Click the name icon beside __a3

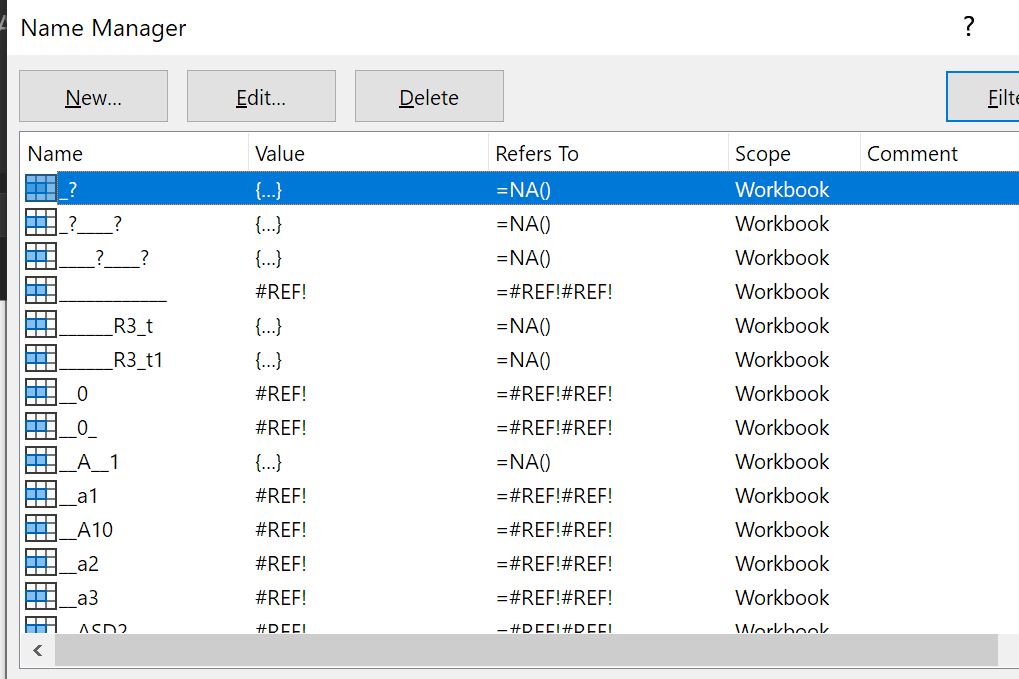[41, 597]
